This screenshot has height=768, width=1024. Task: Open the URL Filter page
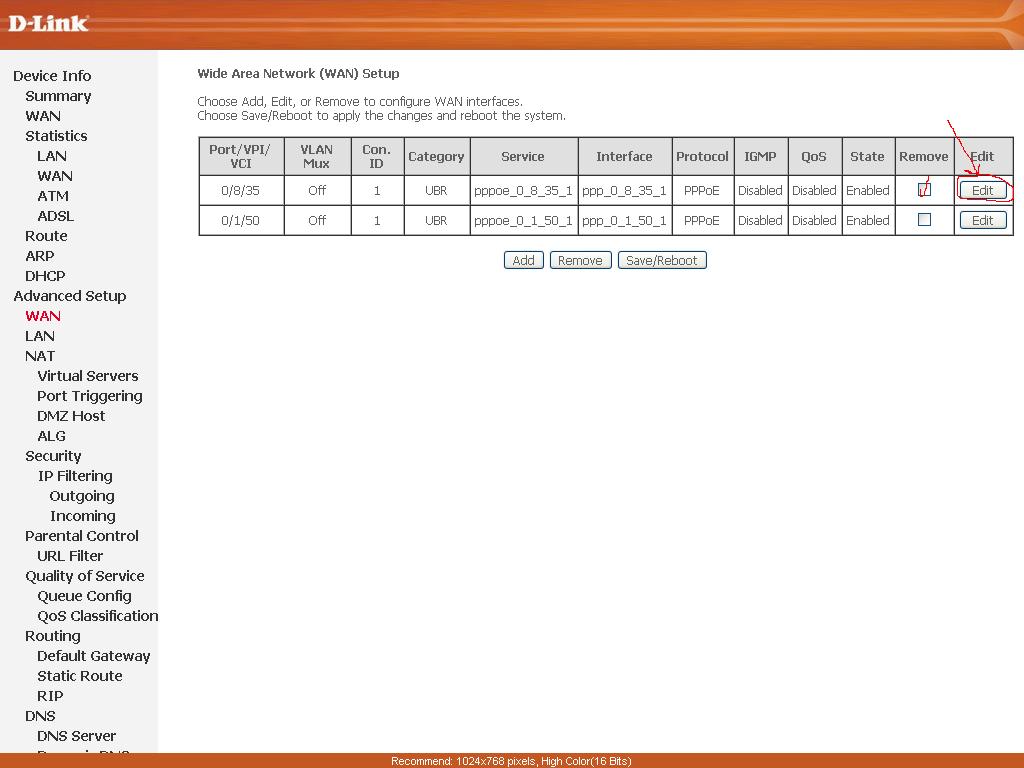pyautogui.click(x=70, y=556)
